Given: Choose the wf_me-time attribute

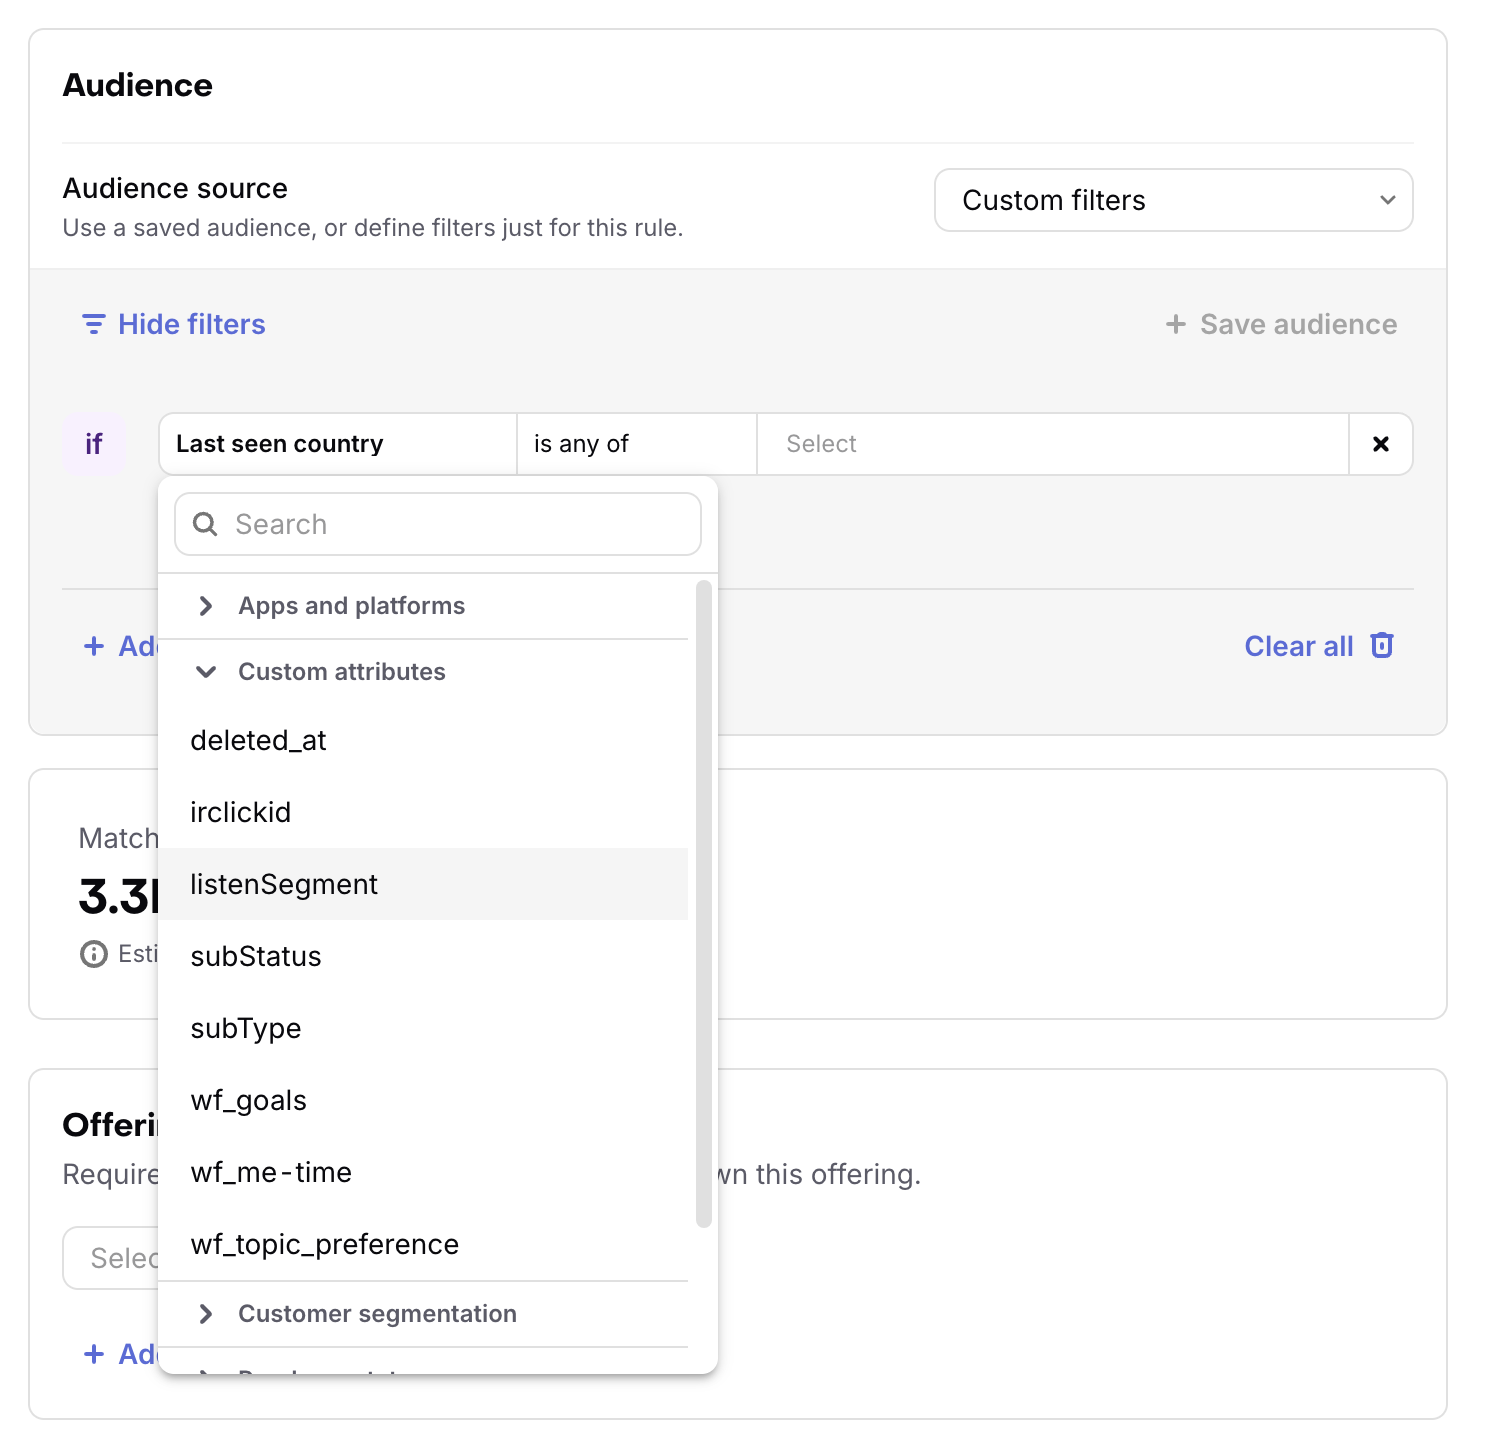Looking at the screenshot, I should click(x=423, y=1172).
